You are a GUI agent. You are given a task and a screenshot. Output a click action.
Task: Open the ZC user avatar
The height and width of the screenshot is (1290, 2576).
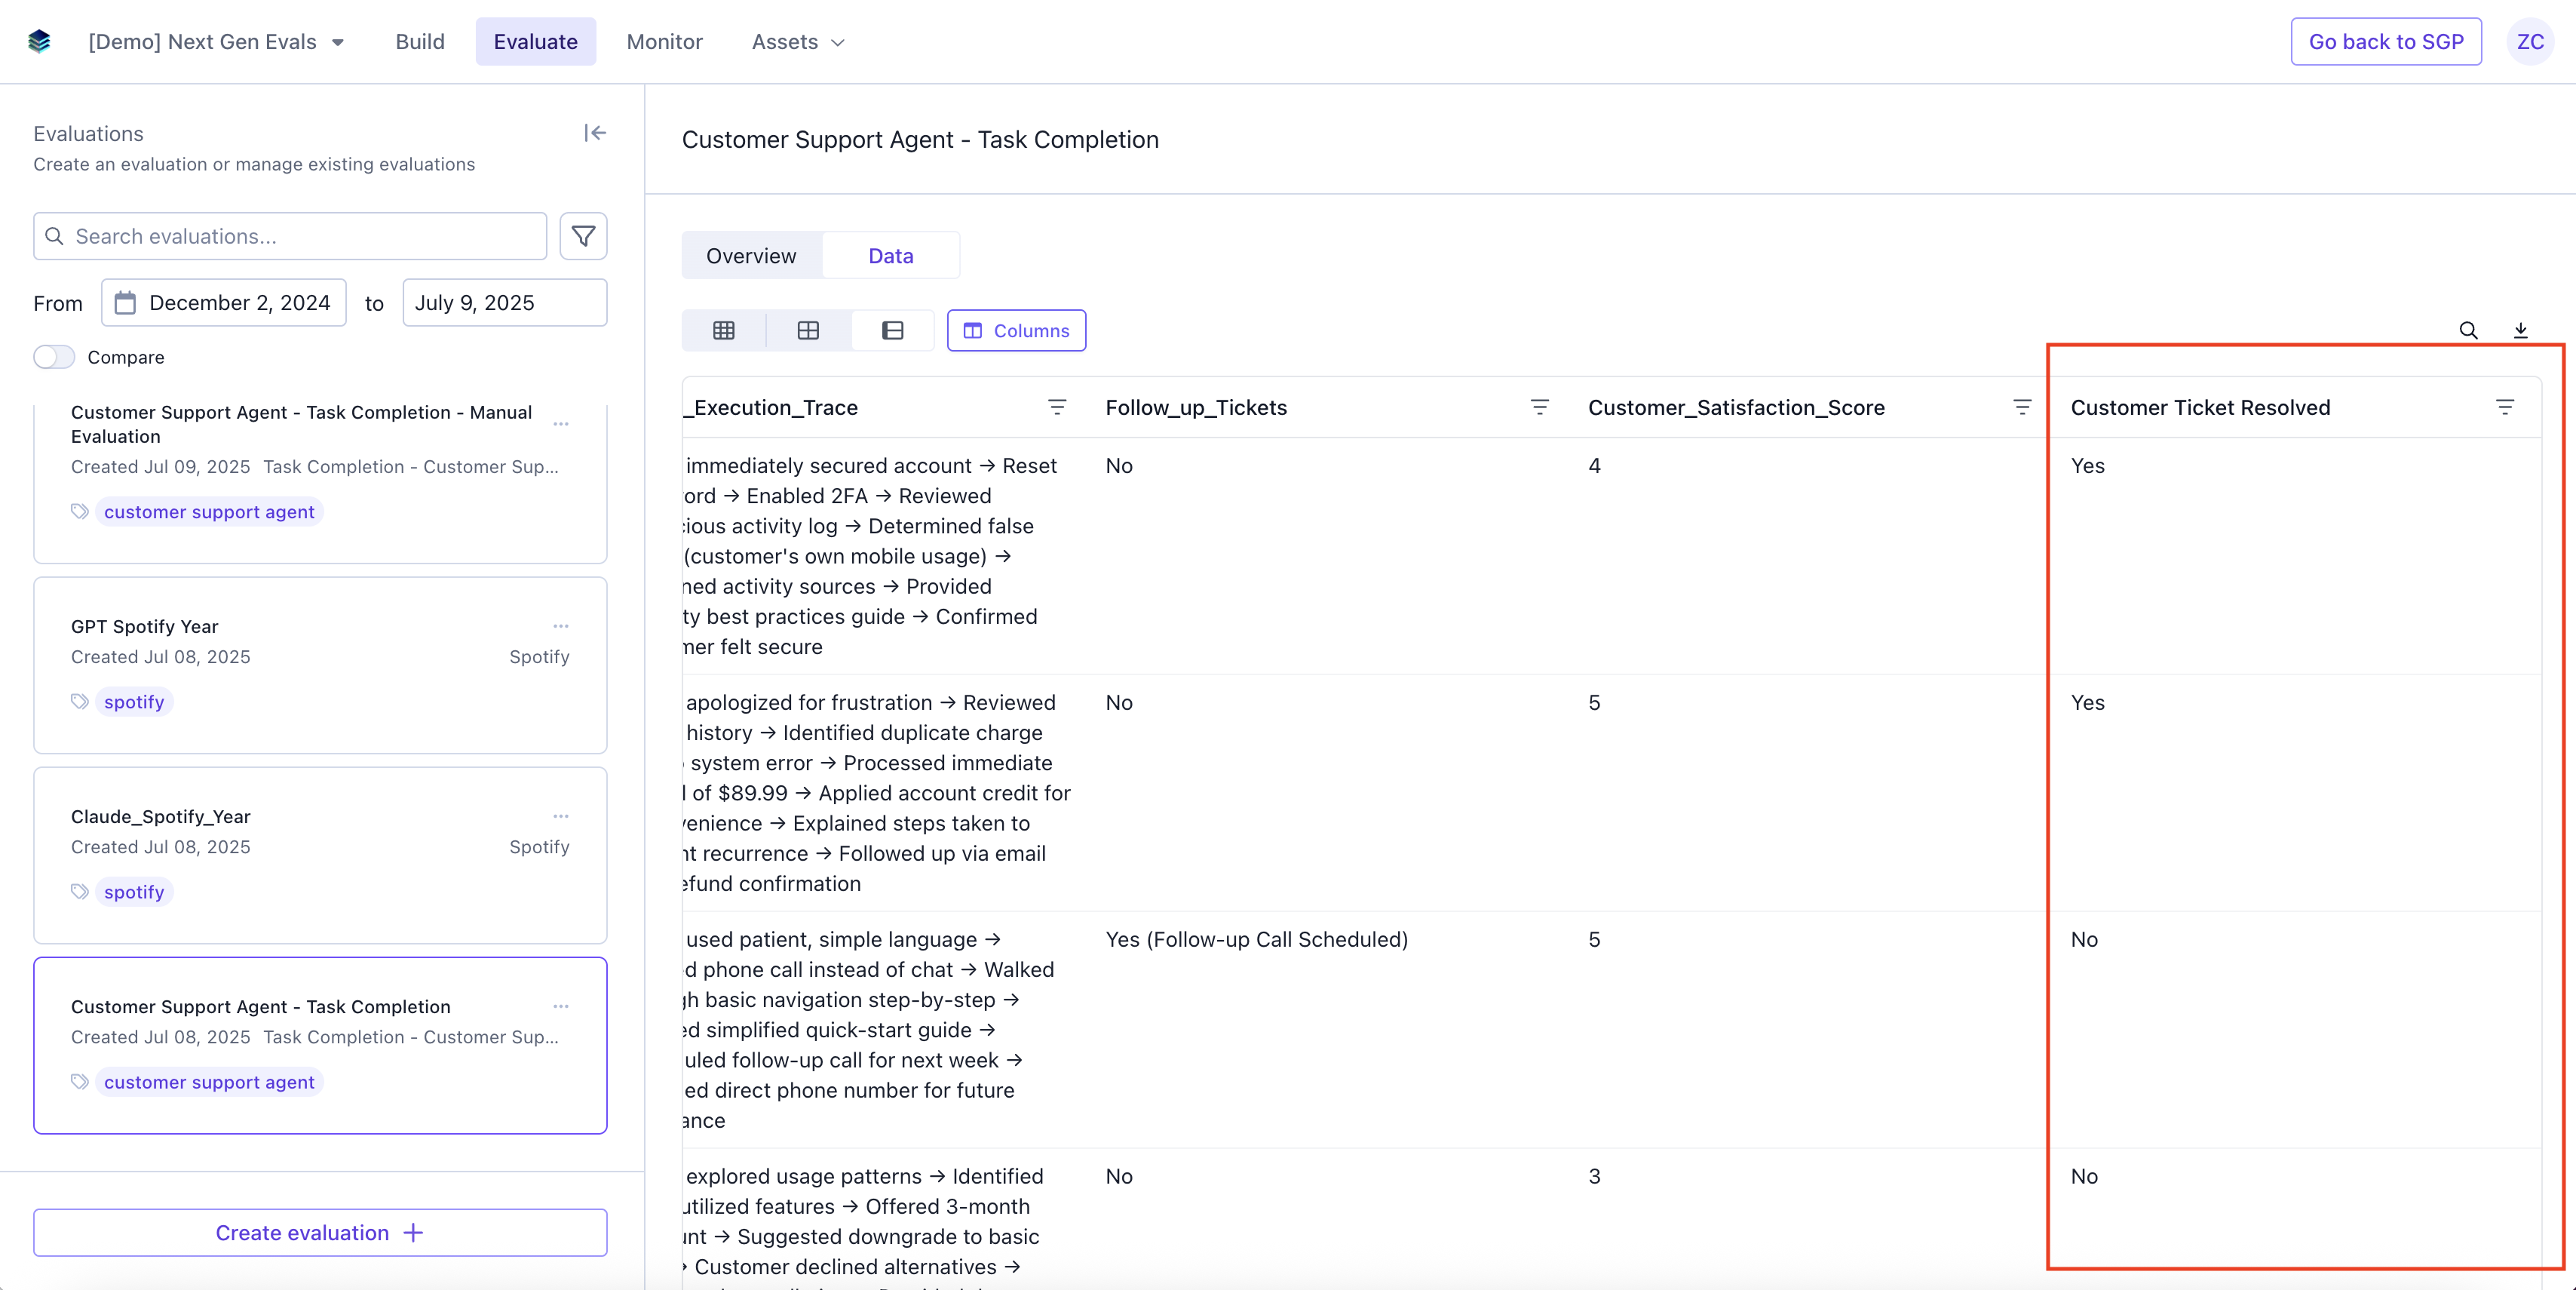2530,42
